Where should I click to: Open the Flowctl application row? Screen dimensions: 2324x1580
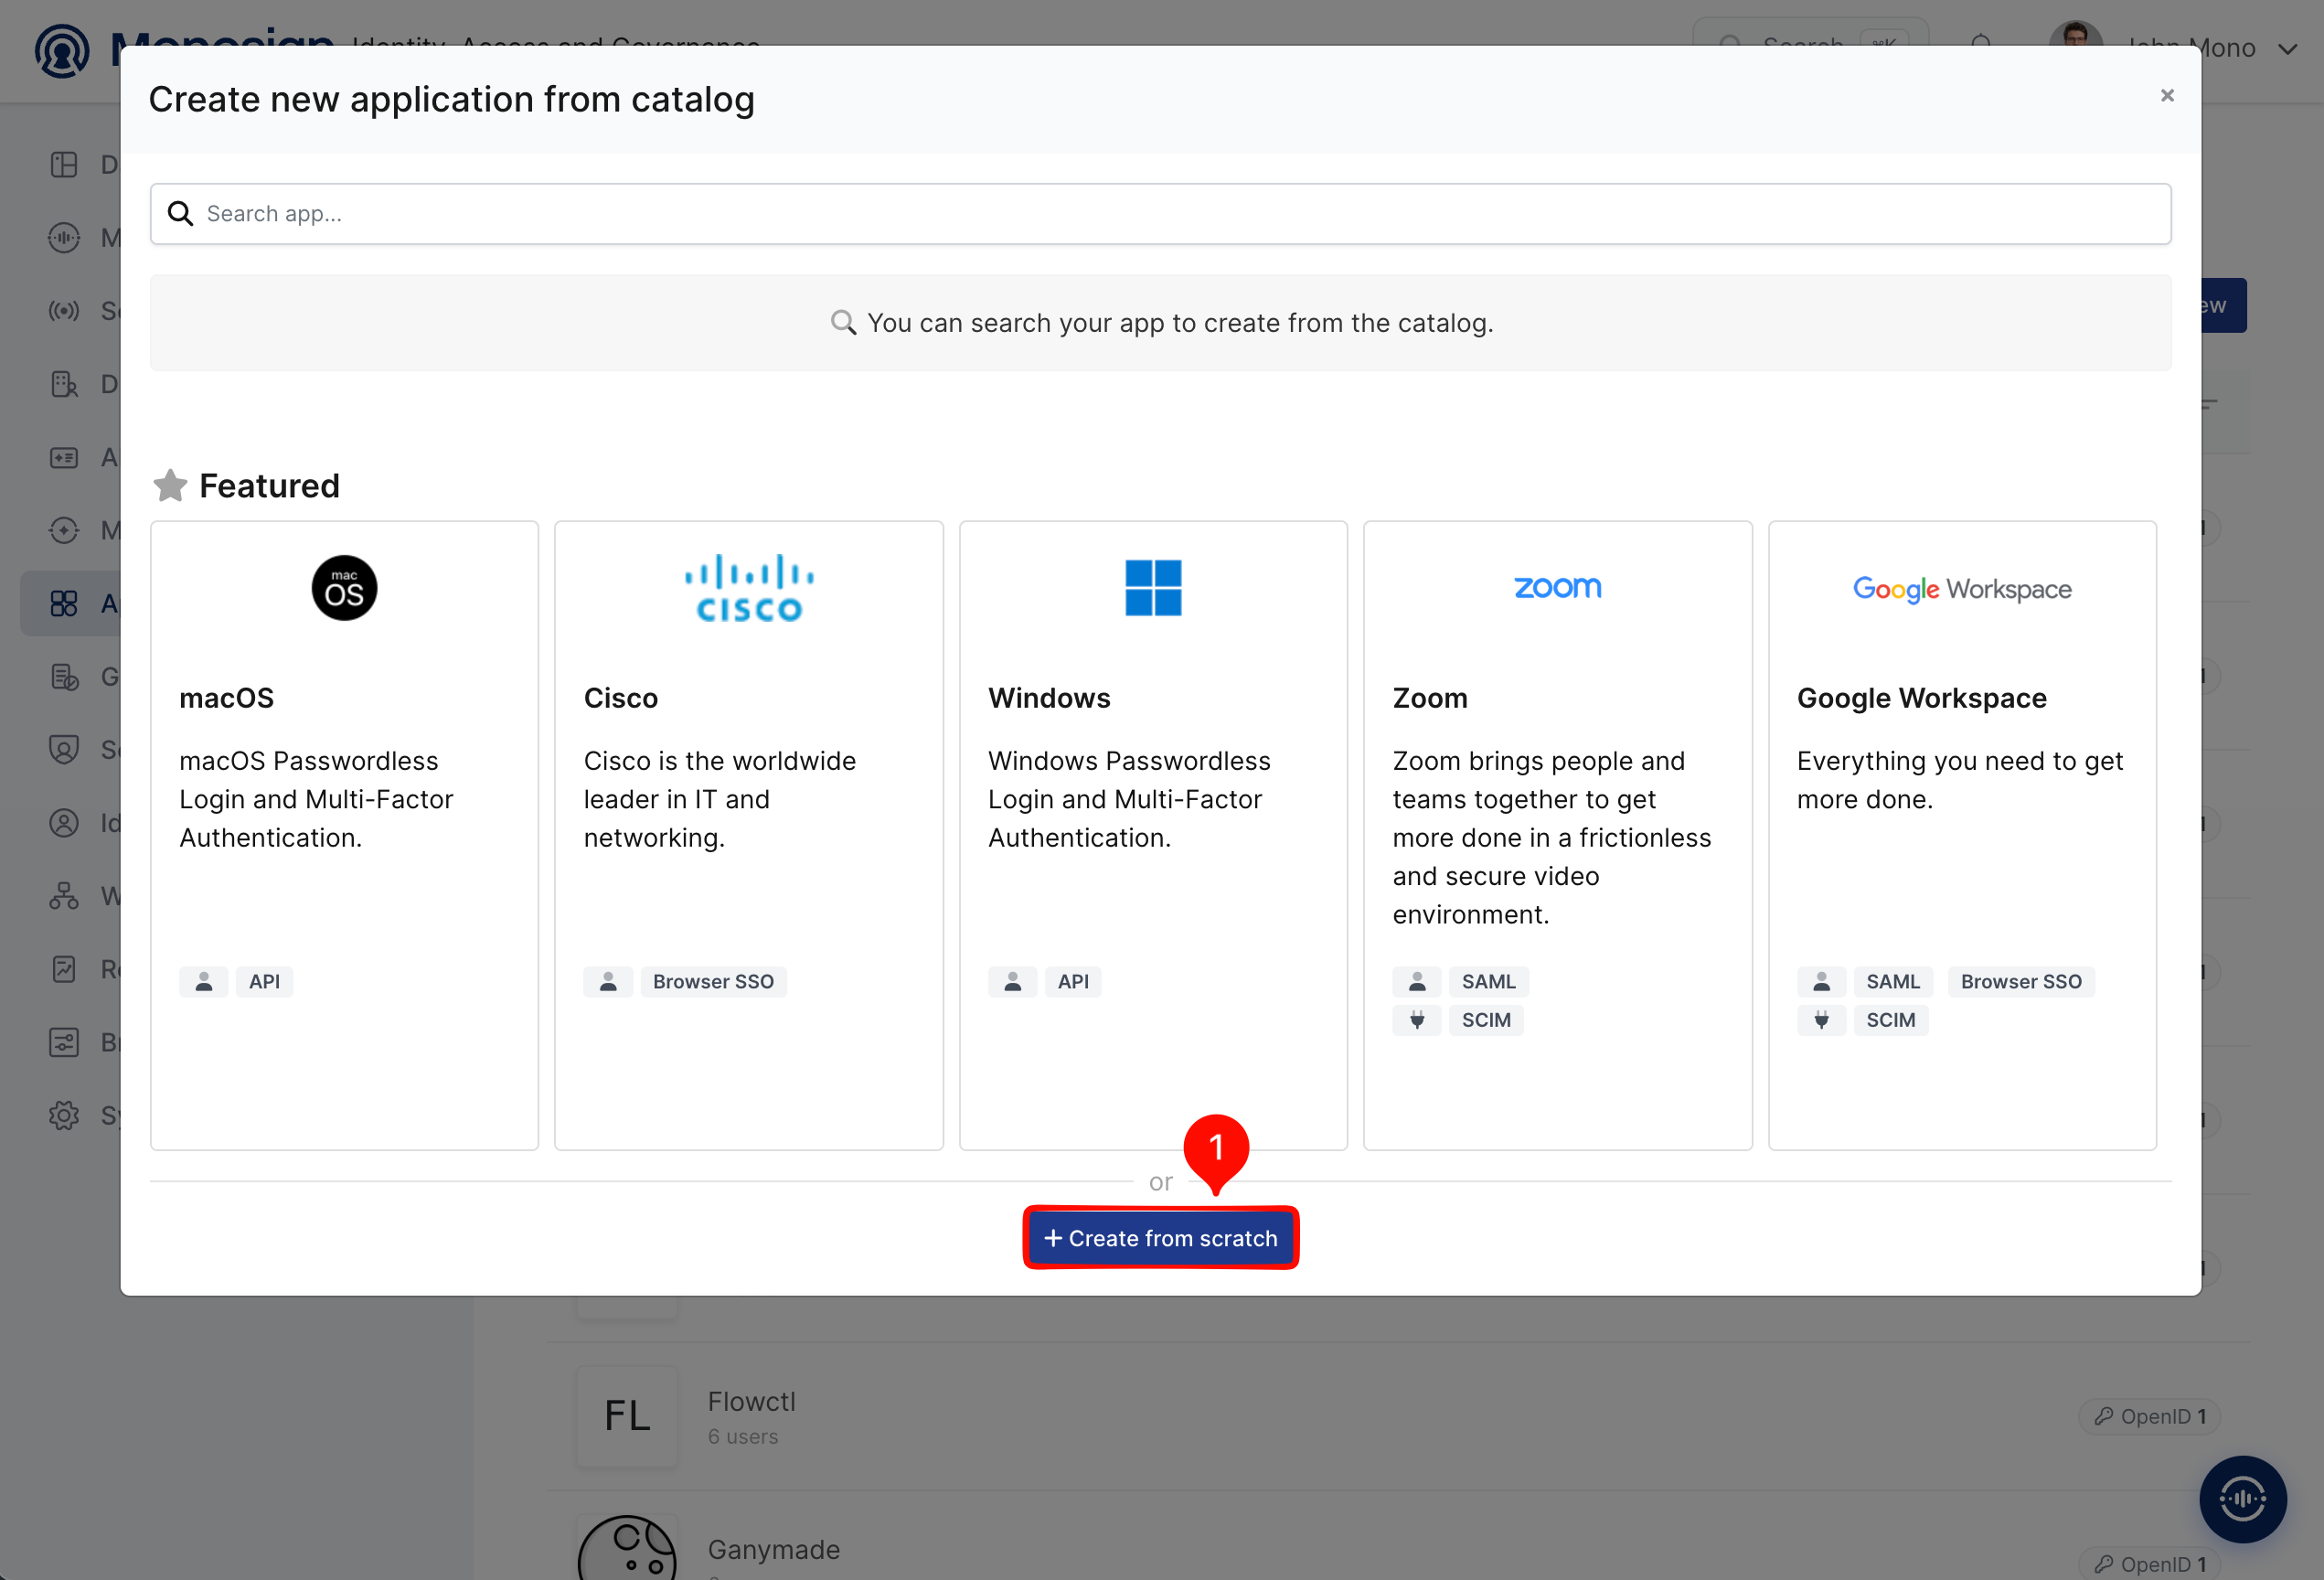[x=1398, y=1416]
